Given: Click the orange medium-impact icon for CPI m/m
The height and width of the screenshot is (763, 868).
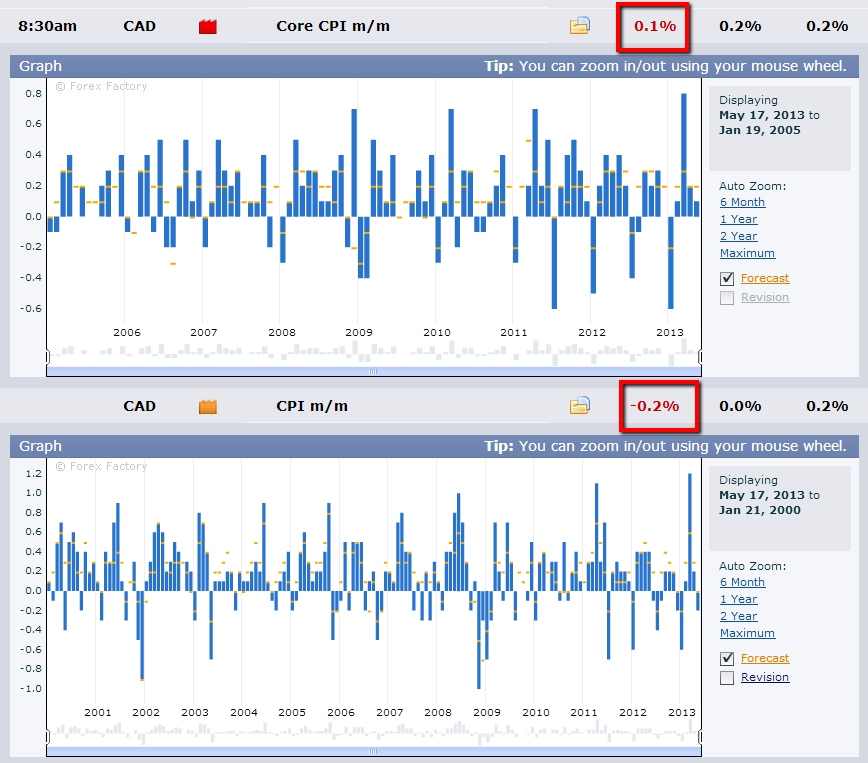Looking at the screenshot, I should [x=208, y=406].
